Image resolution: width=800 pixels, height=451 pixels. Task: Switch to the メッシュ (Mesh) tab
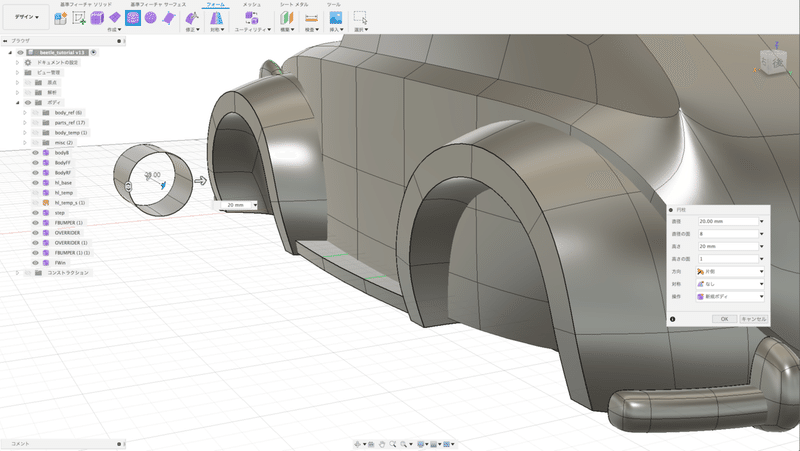(x=253, y=5)
